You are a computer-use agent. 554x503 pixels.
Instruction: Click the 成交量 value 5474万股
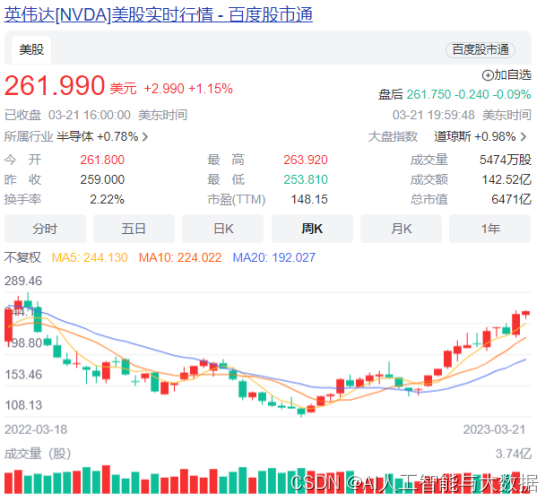505,160
